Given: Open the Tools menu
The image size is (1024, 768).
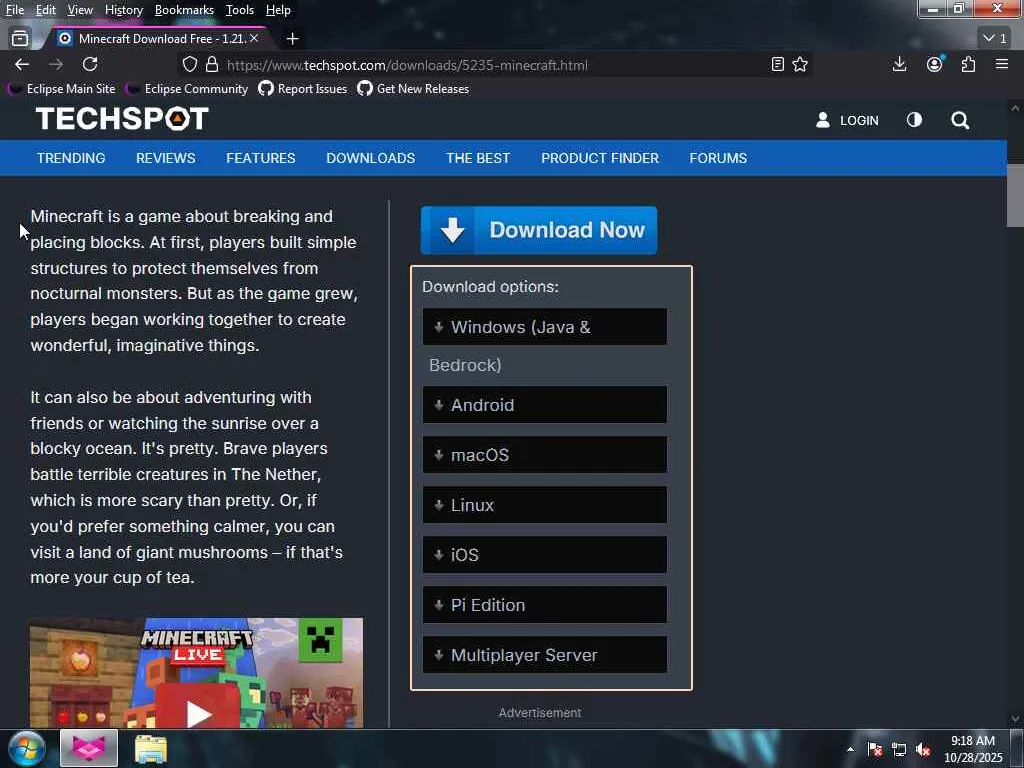Looking at the screenshot, I should pyautogui.click(x=240, y=10).
